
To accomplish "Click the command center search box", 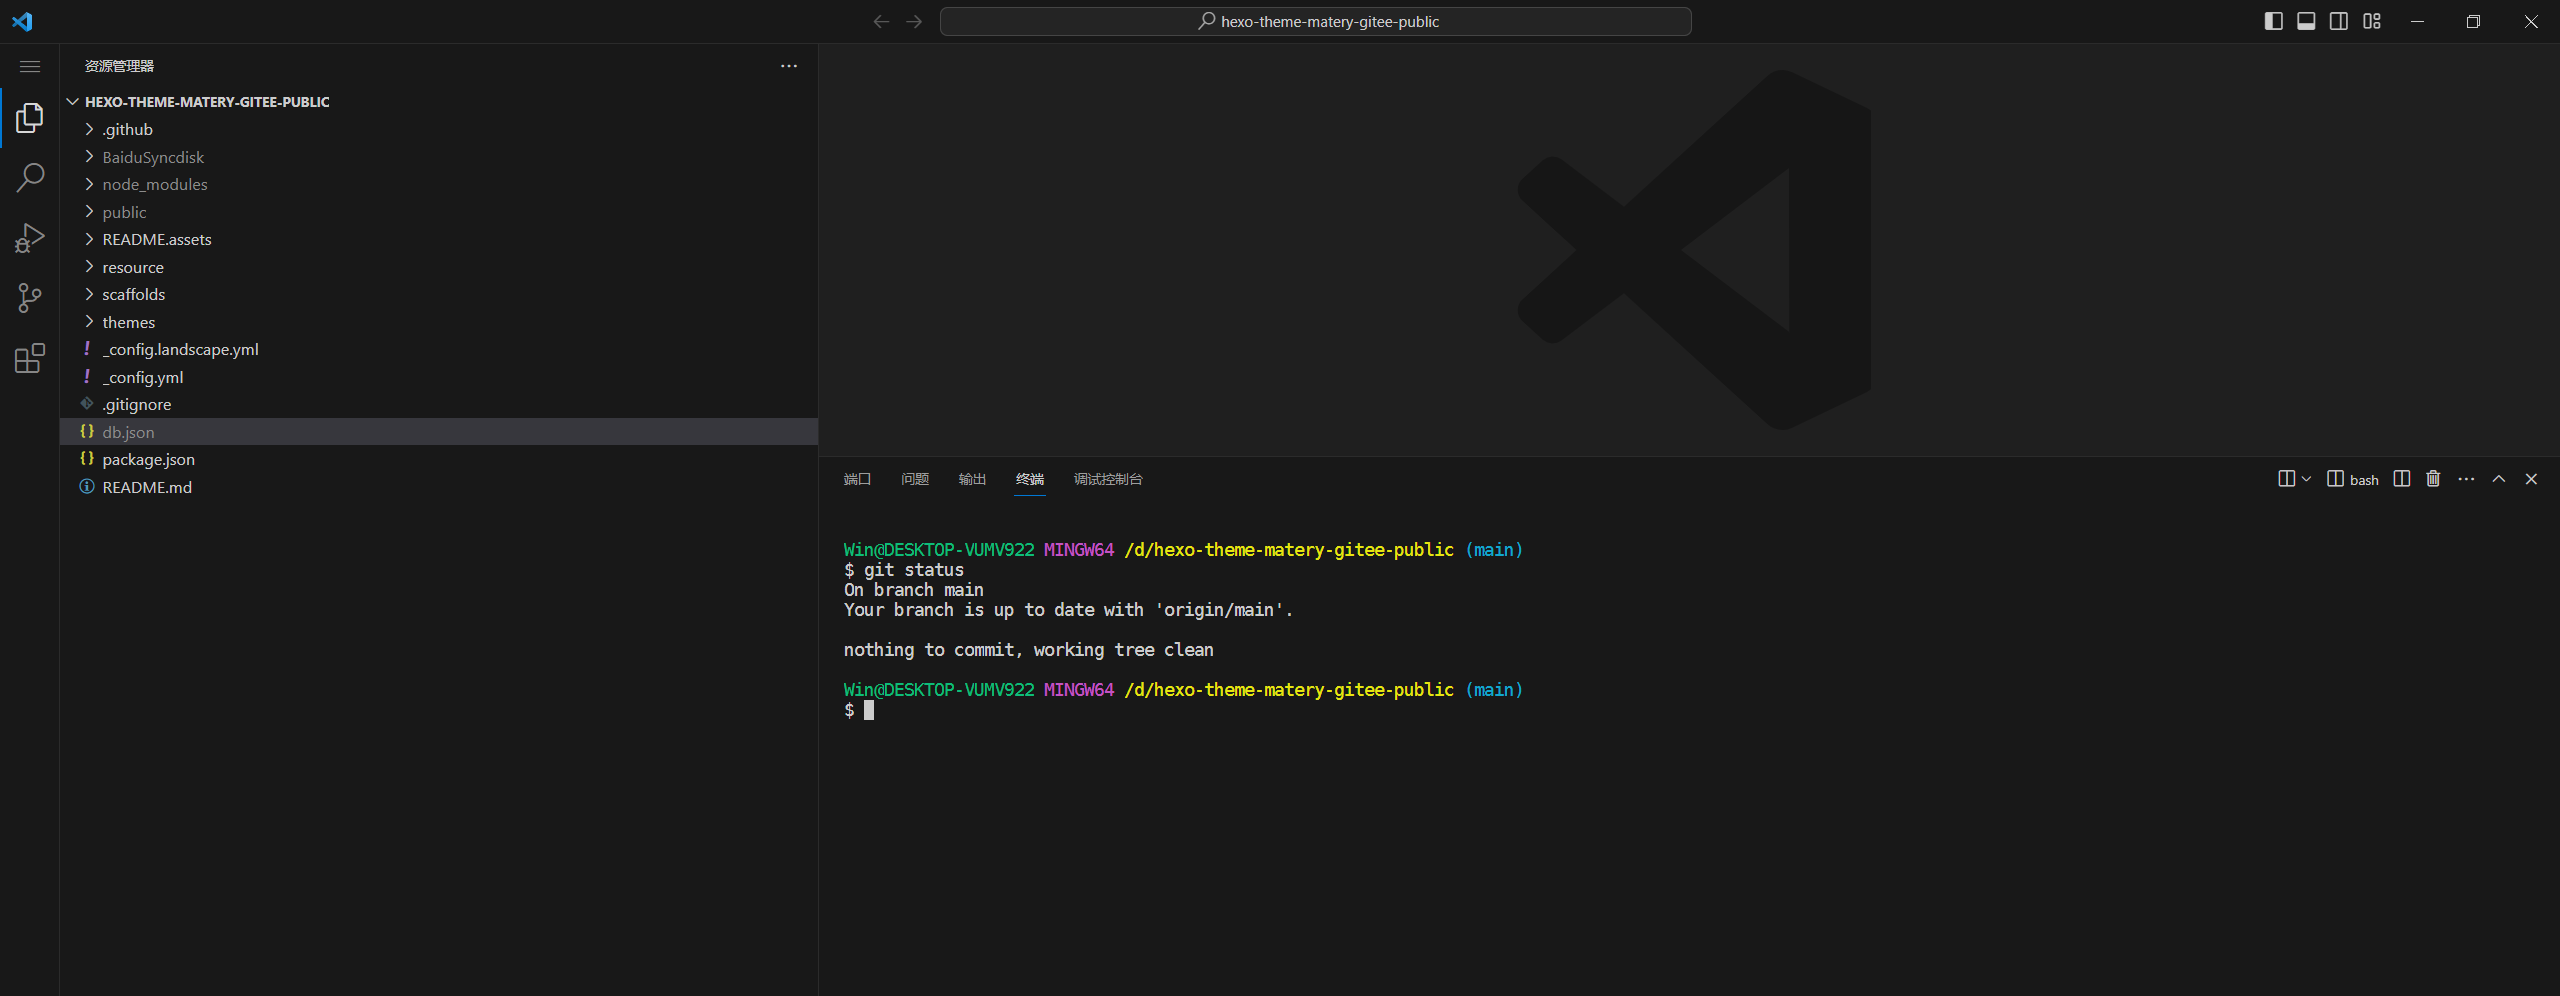I will tap(1316, 21).
